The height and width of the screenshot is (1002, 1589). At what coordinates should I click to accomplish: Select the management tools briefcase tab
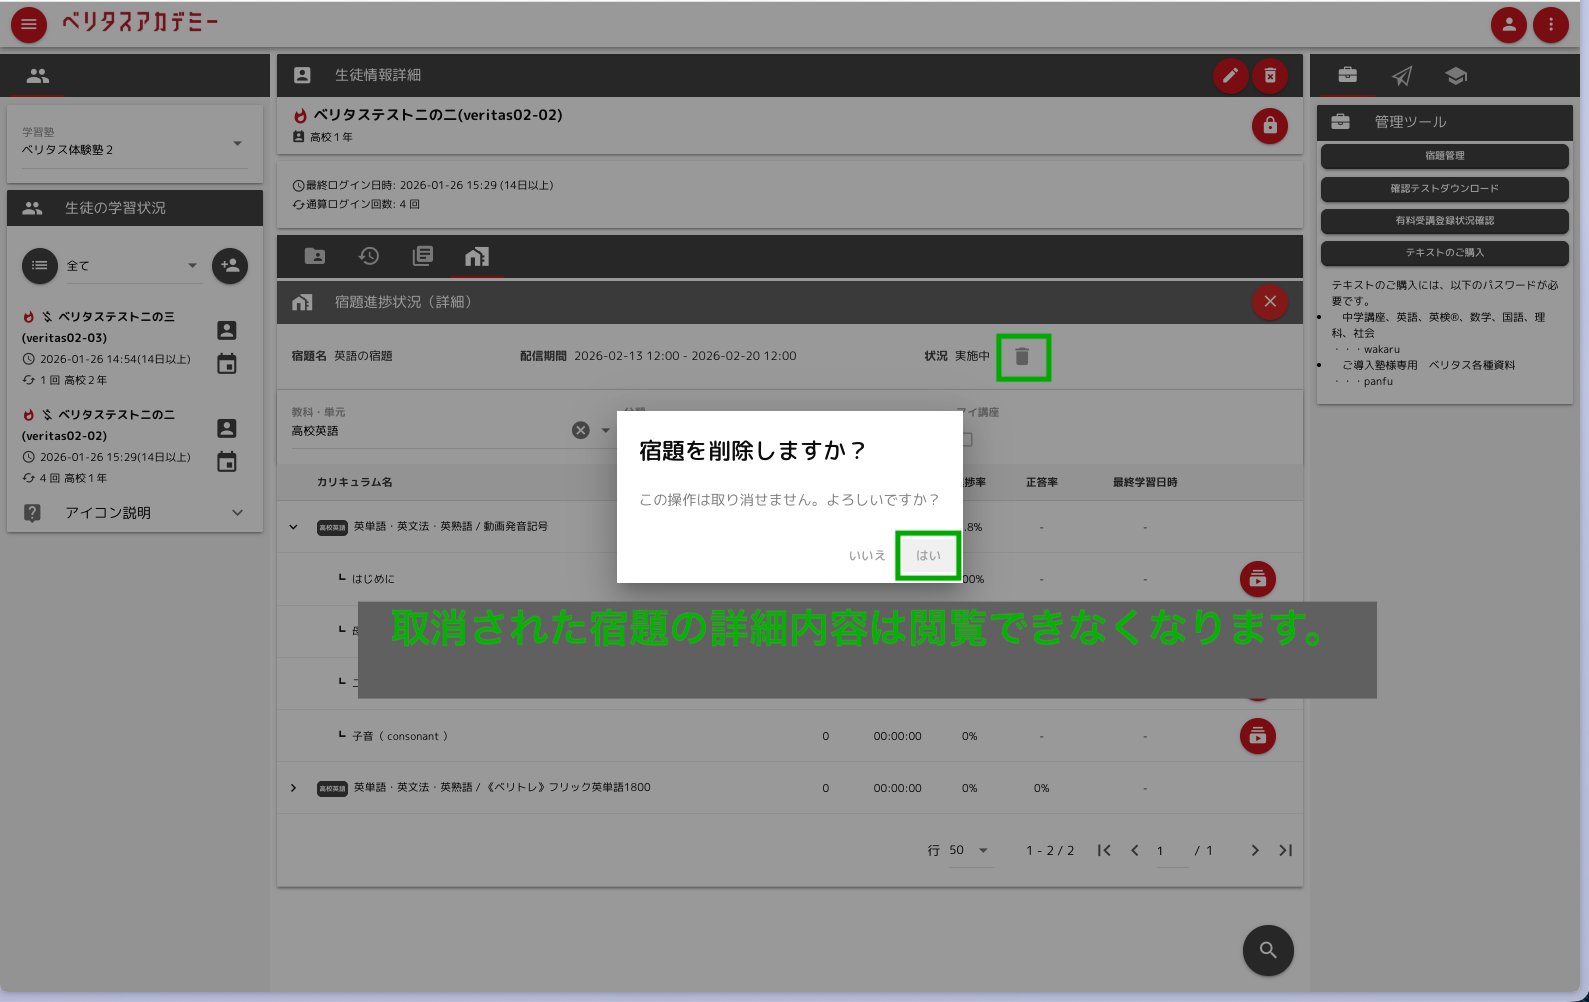1348,75
